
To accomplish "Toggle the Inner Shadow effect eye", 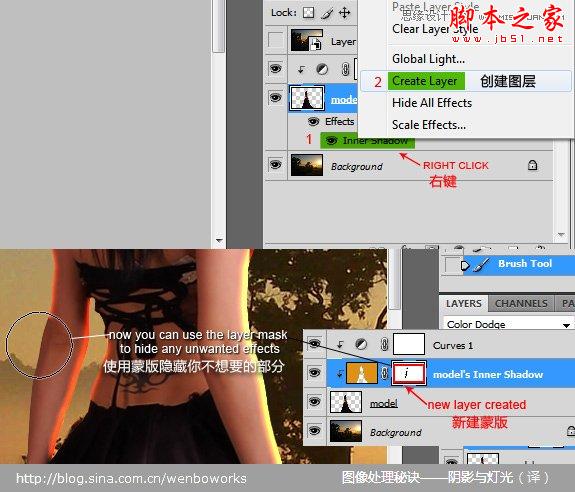I will pyautogui.click(x=331, y=140).
